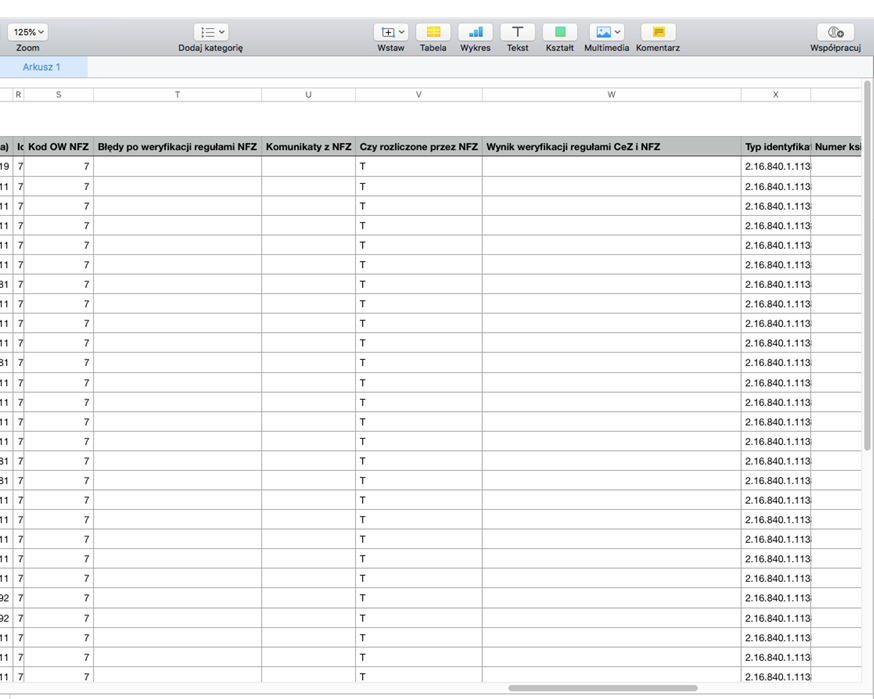The image size is (874, 699).
Task: Insert a chart using Wykres icon
Action: coord(475,32)
